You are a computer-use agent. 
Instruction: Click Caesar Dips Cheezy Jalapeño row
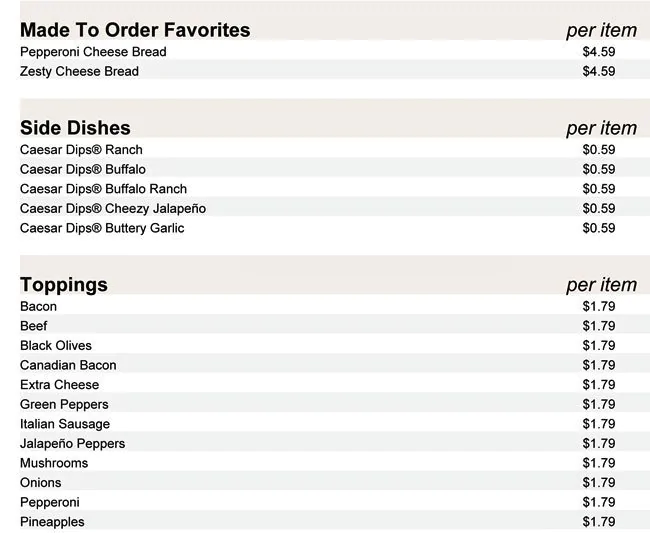point(335,208)
